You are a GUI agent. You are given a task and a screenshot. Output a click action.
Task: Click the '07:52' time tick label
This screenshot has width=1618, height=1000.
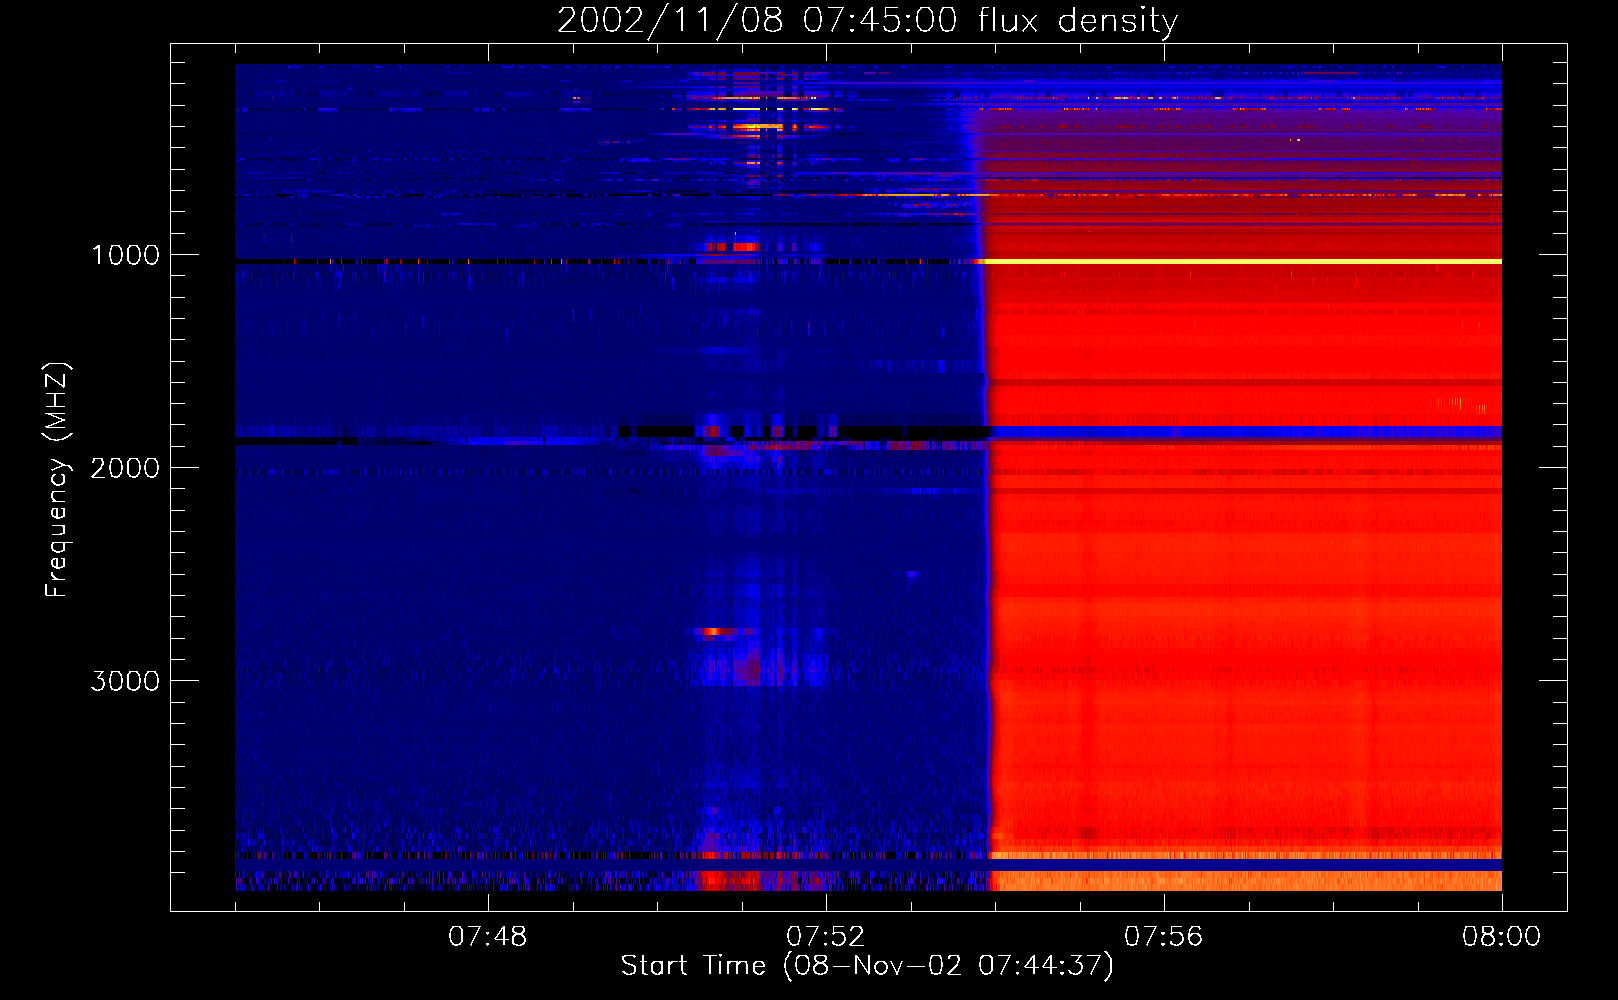[x=826, y=937]
